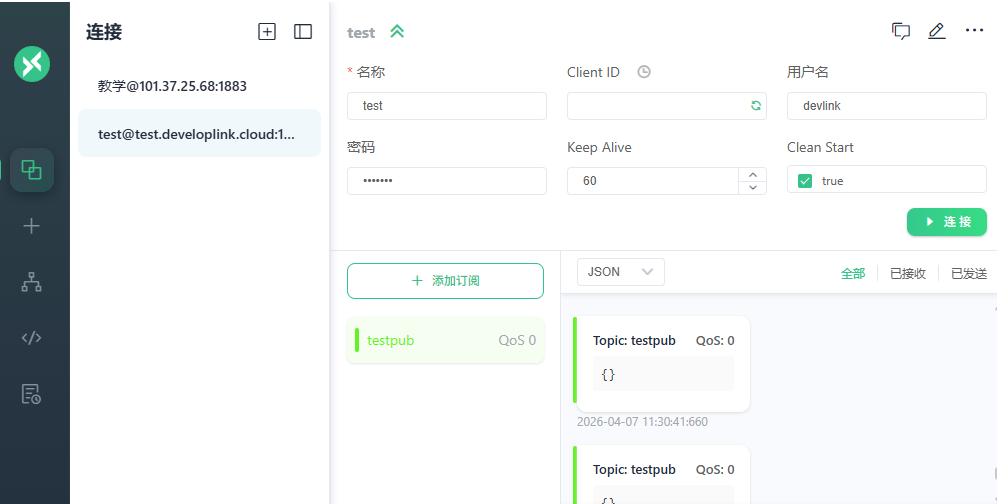Open the JSON format dropdown
Viewport: 997px width, 504px height.
[621, 272]
